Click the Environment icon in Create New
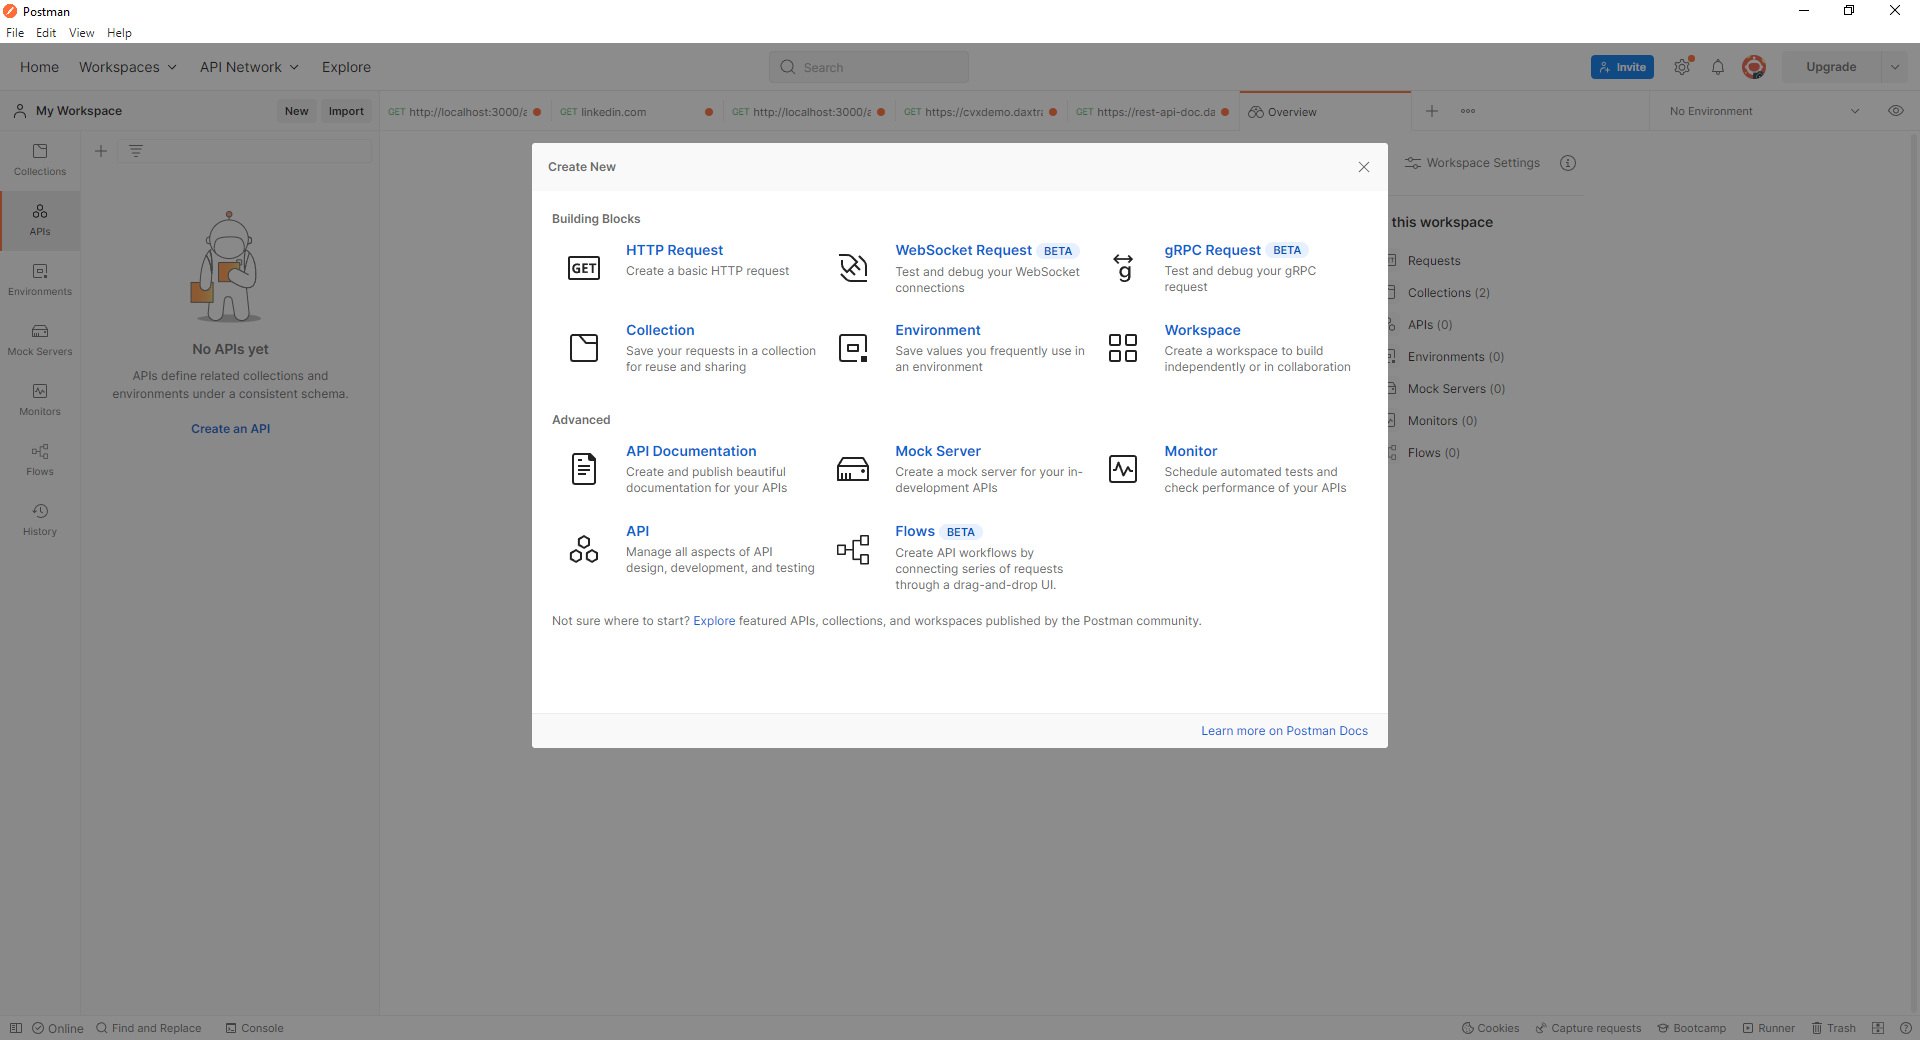Screen dimensions: 1920x1040 853,348
